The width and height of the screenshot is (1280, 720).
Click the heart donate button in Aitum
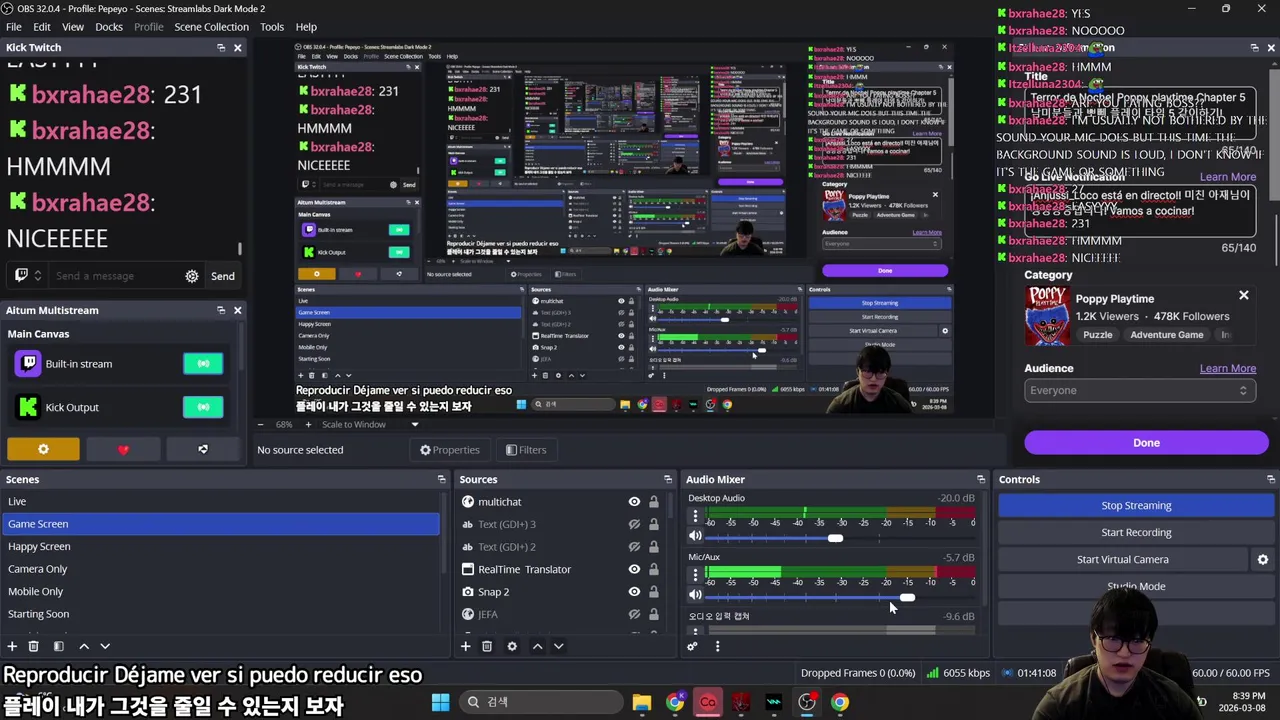(x=123, y=450)
